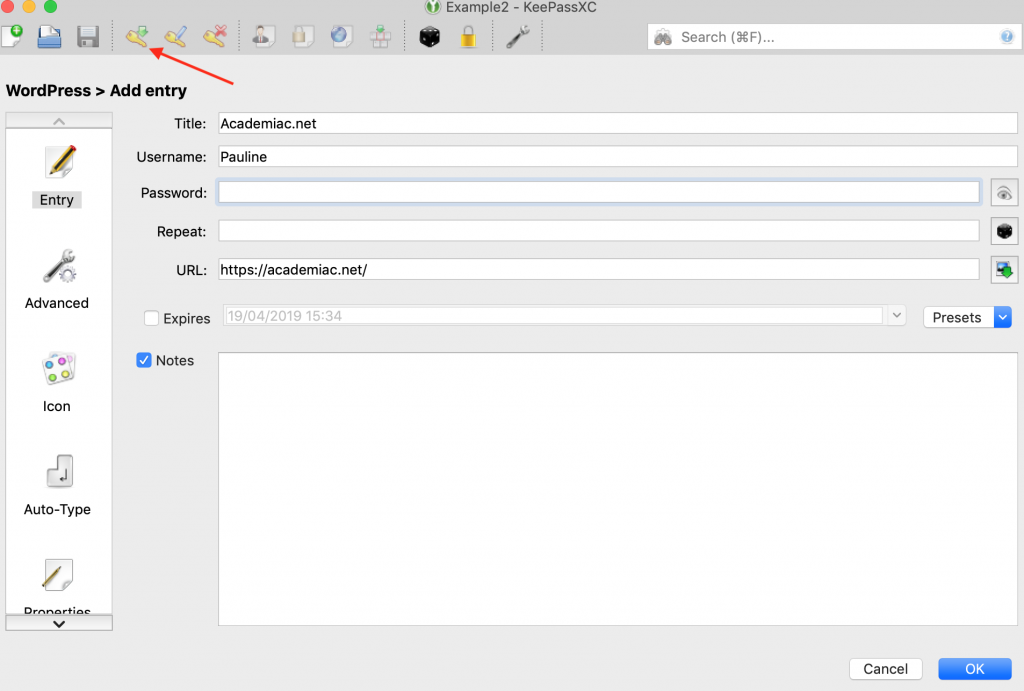Viewport: 1024px width, 691px height.
Task: Click the search help question mark icon
Action: point(1006,37)
